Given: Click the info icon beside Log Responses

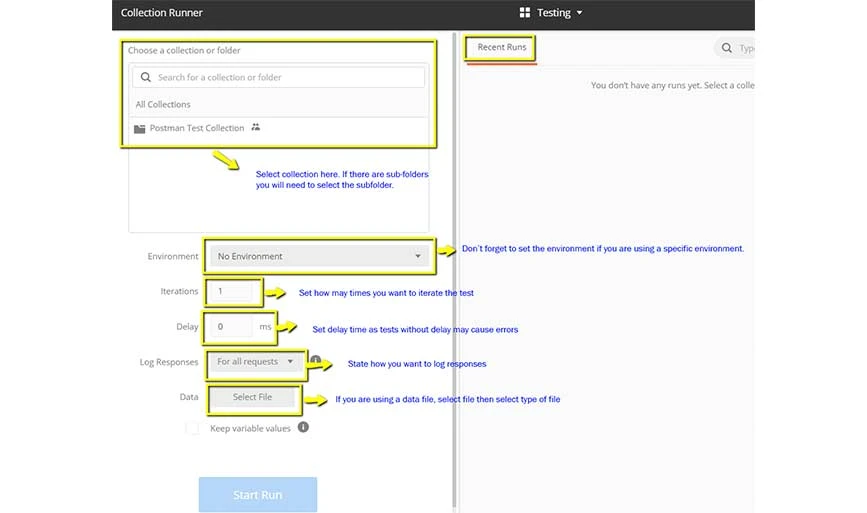Looking at the screenshot, I should (315, 360).
